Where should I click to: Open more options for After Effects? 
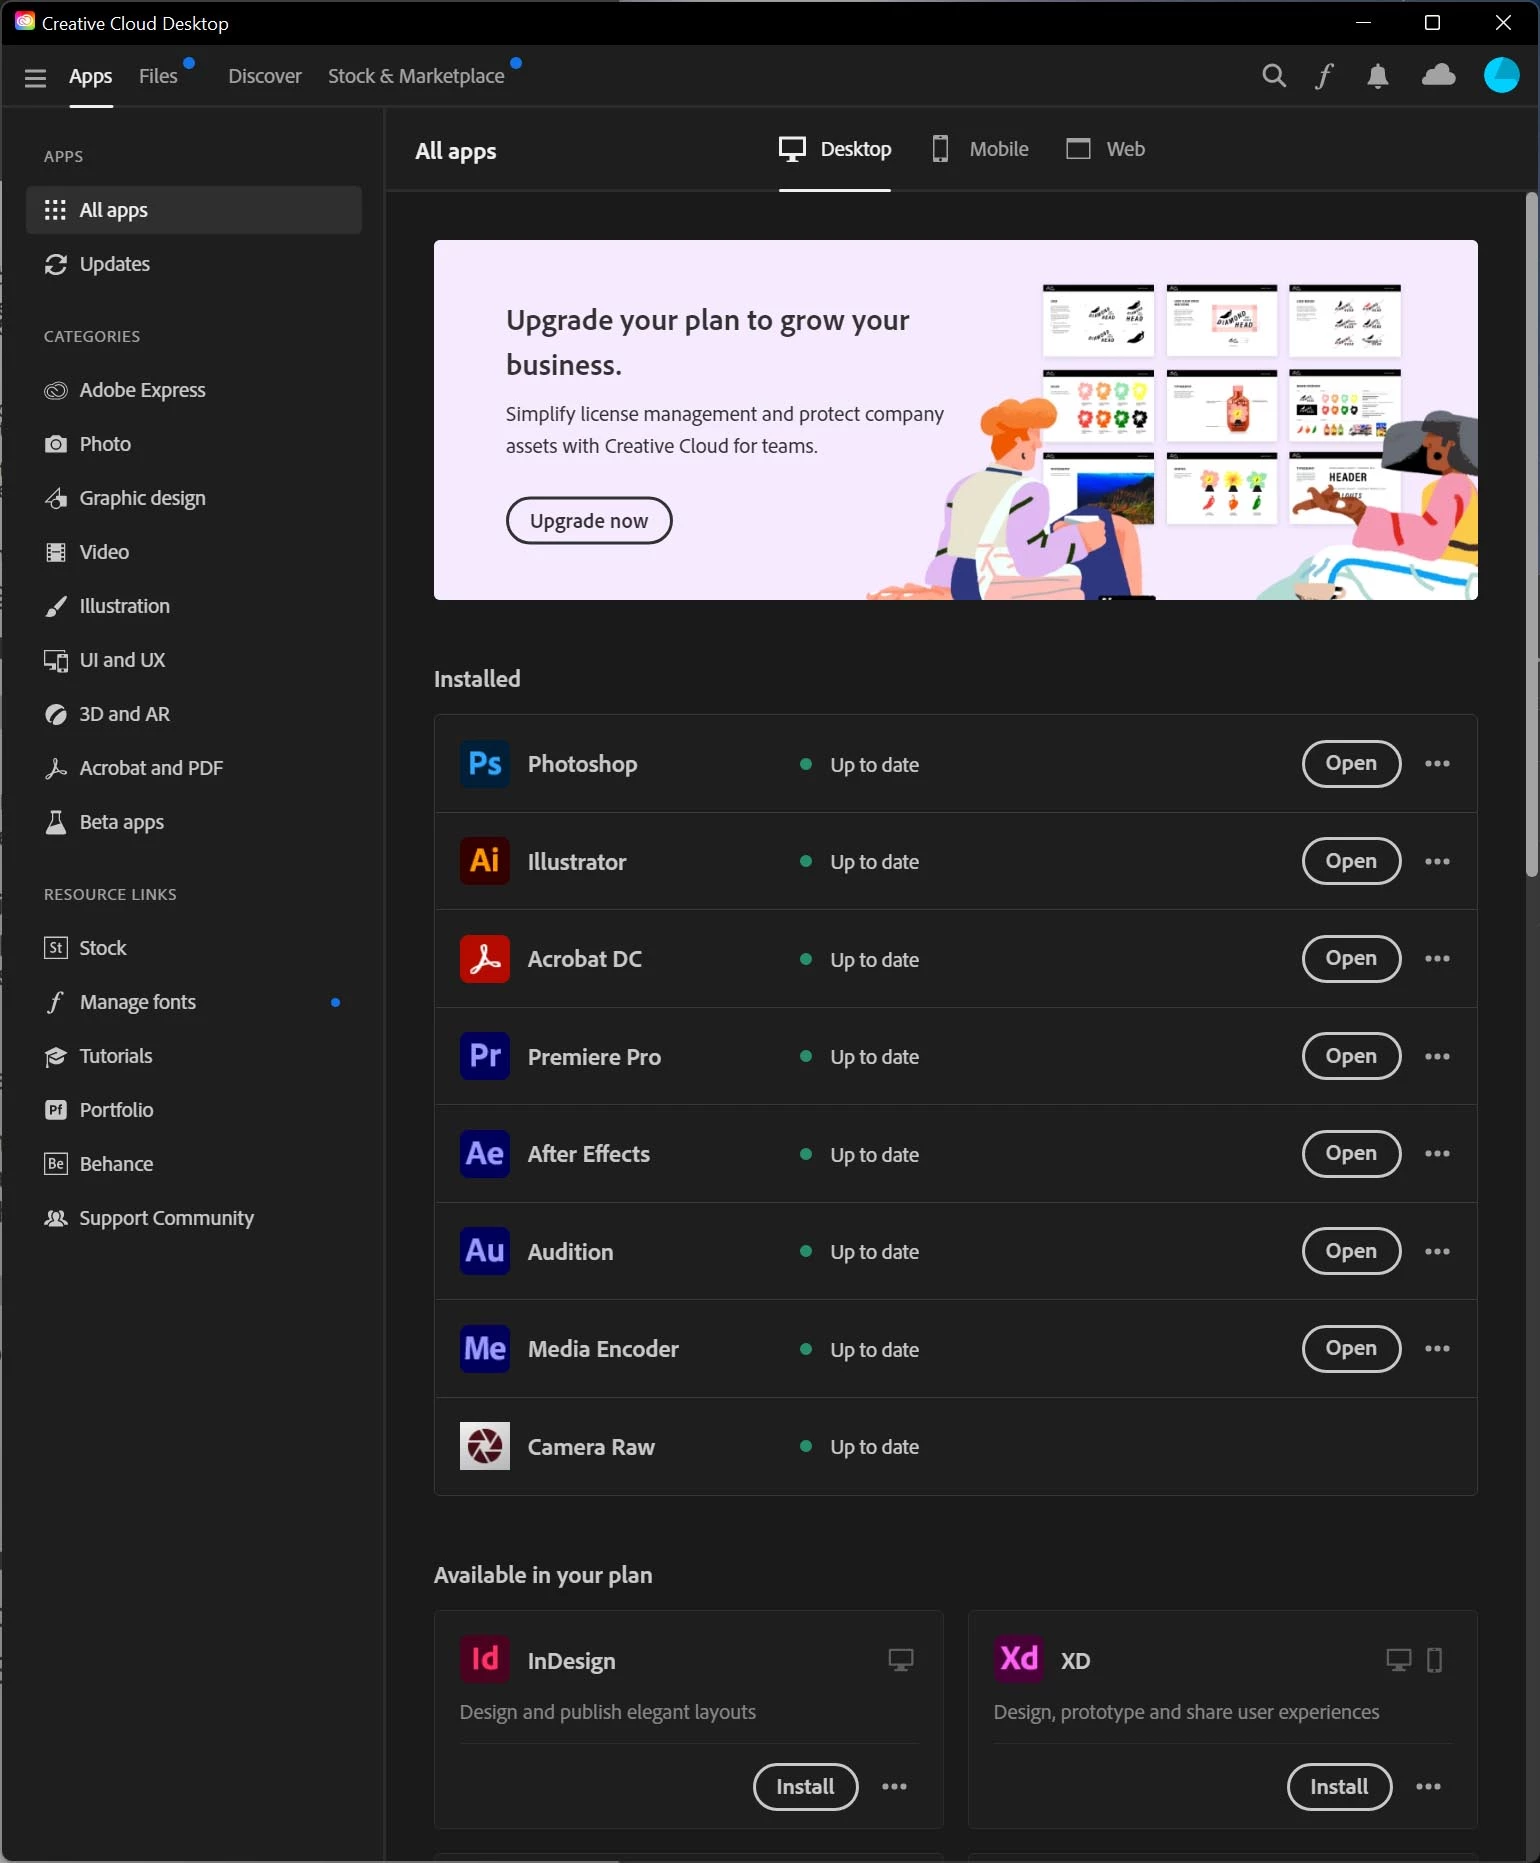point(1437,1154)
